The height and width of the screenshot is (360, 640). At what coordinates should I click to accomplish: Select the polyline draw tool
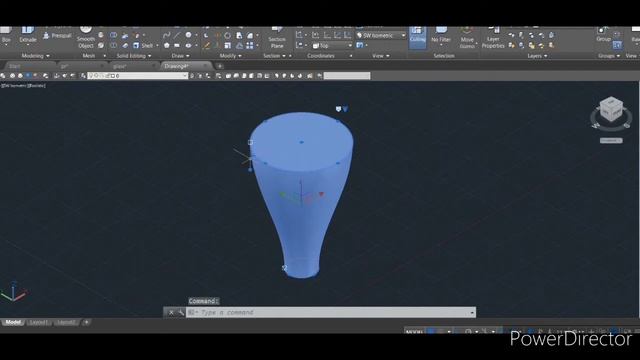tap(166, 36)
